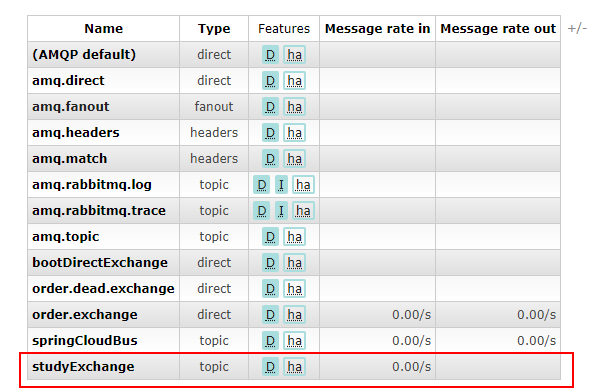Viewport: 612px width, 392px height.
Task: Select springCloudBus message rate out 0.00/s
Action: tap(536, 341)
